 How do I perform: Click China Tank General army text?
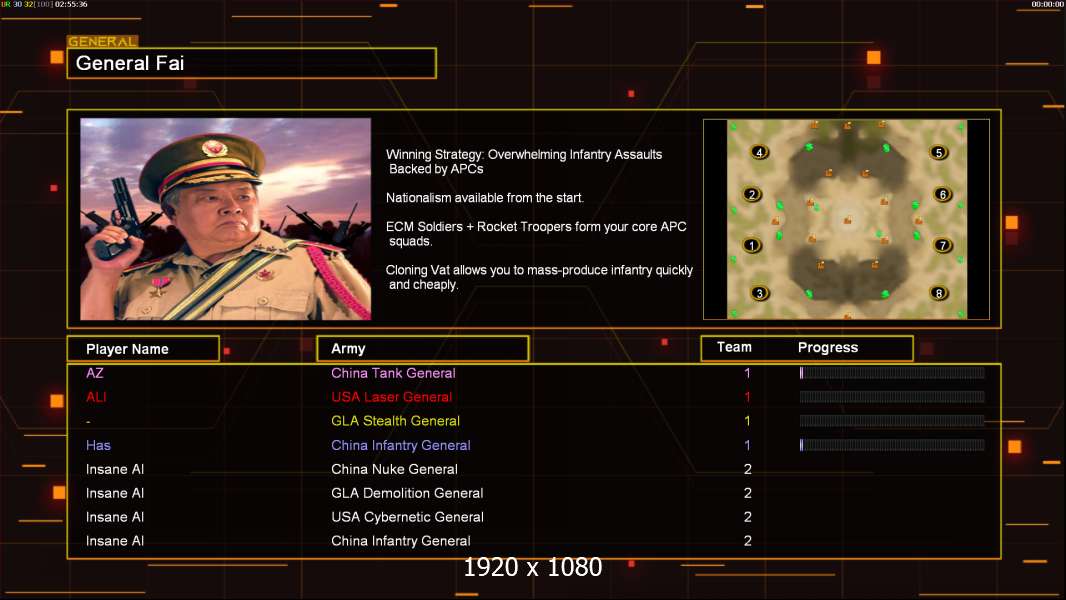pyautogui.click(x=393, y=373)
